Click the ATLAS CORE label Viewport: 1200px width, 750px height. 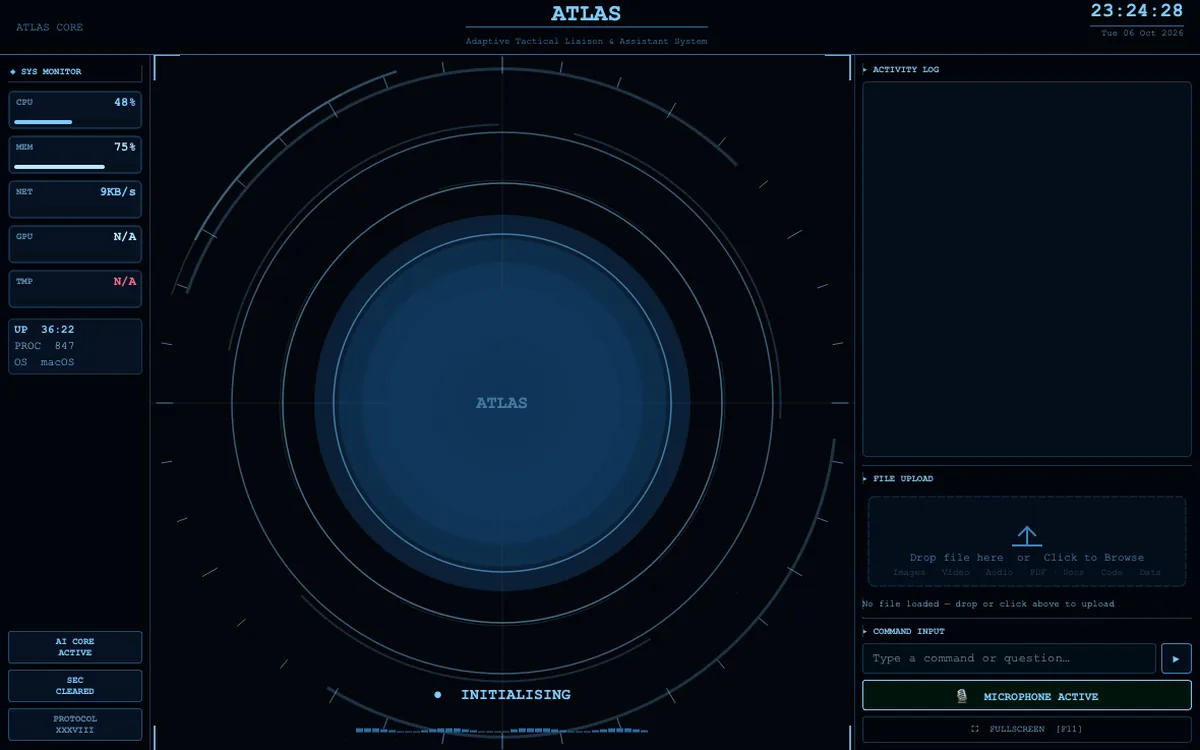[x=49, y=28]
